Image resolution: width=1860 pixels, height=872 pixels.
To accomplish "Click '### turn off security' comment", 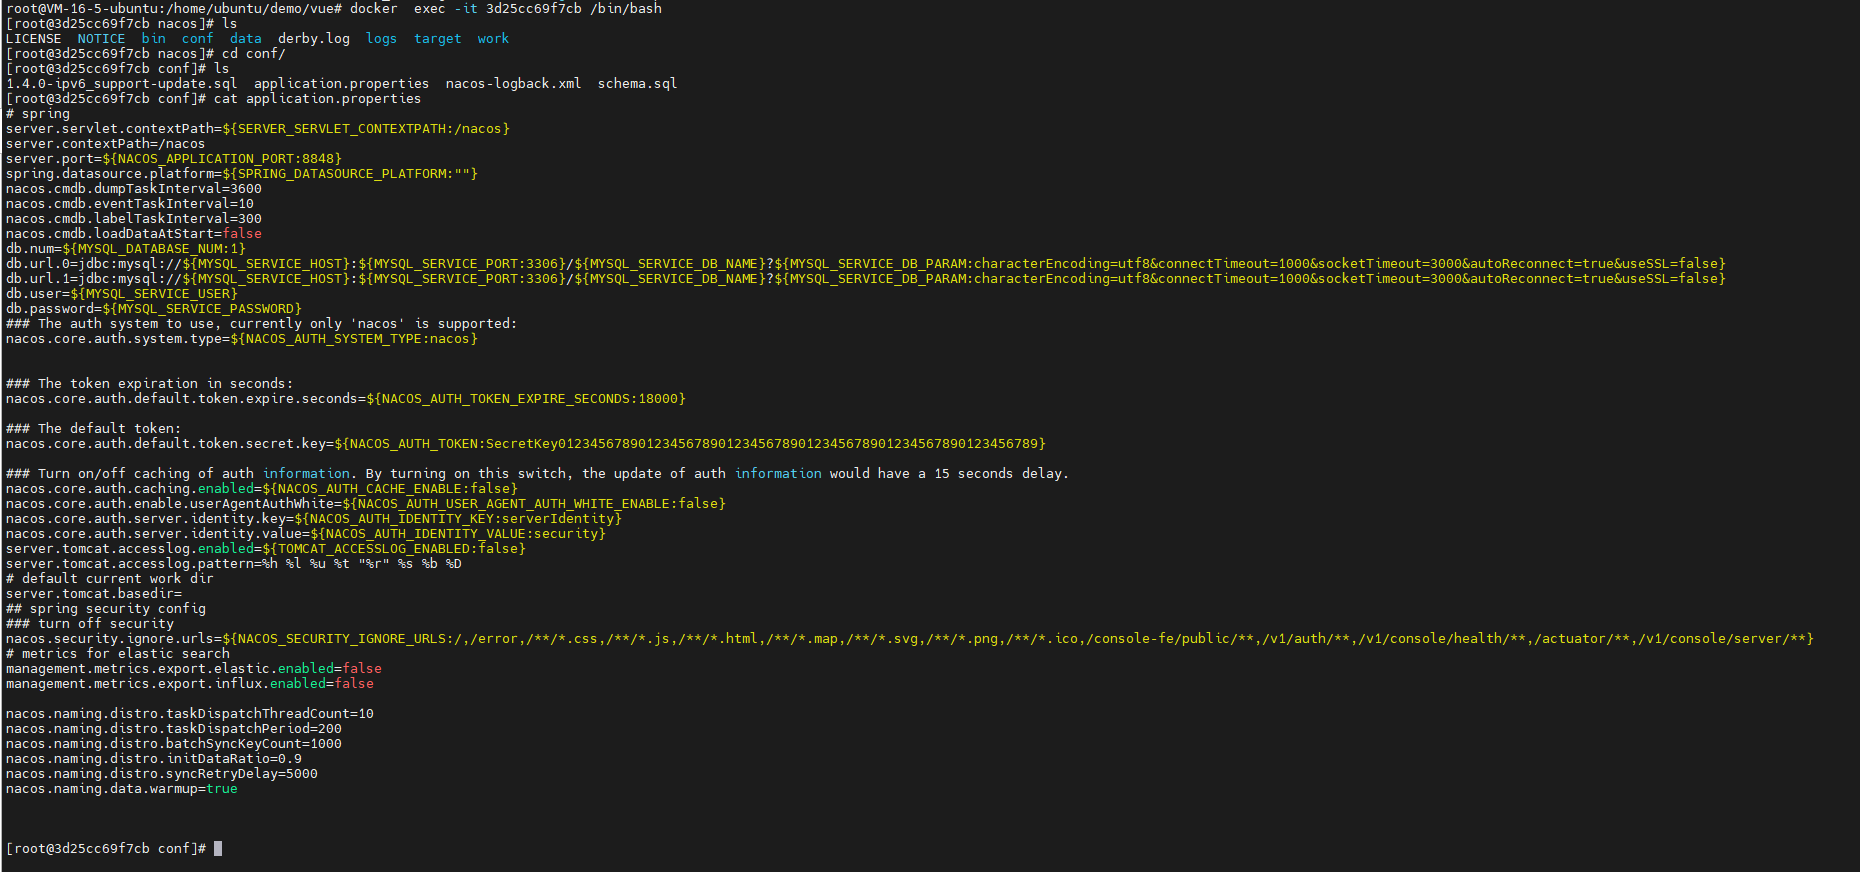I will click(90, 624).
